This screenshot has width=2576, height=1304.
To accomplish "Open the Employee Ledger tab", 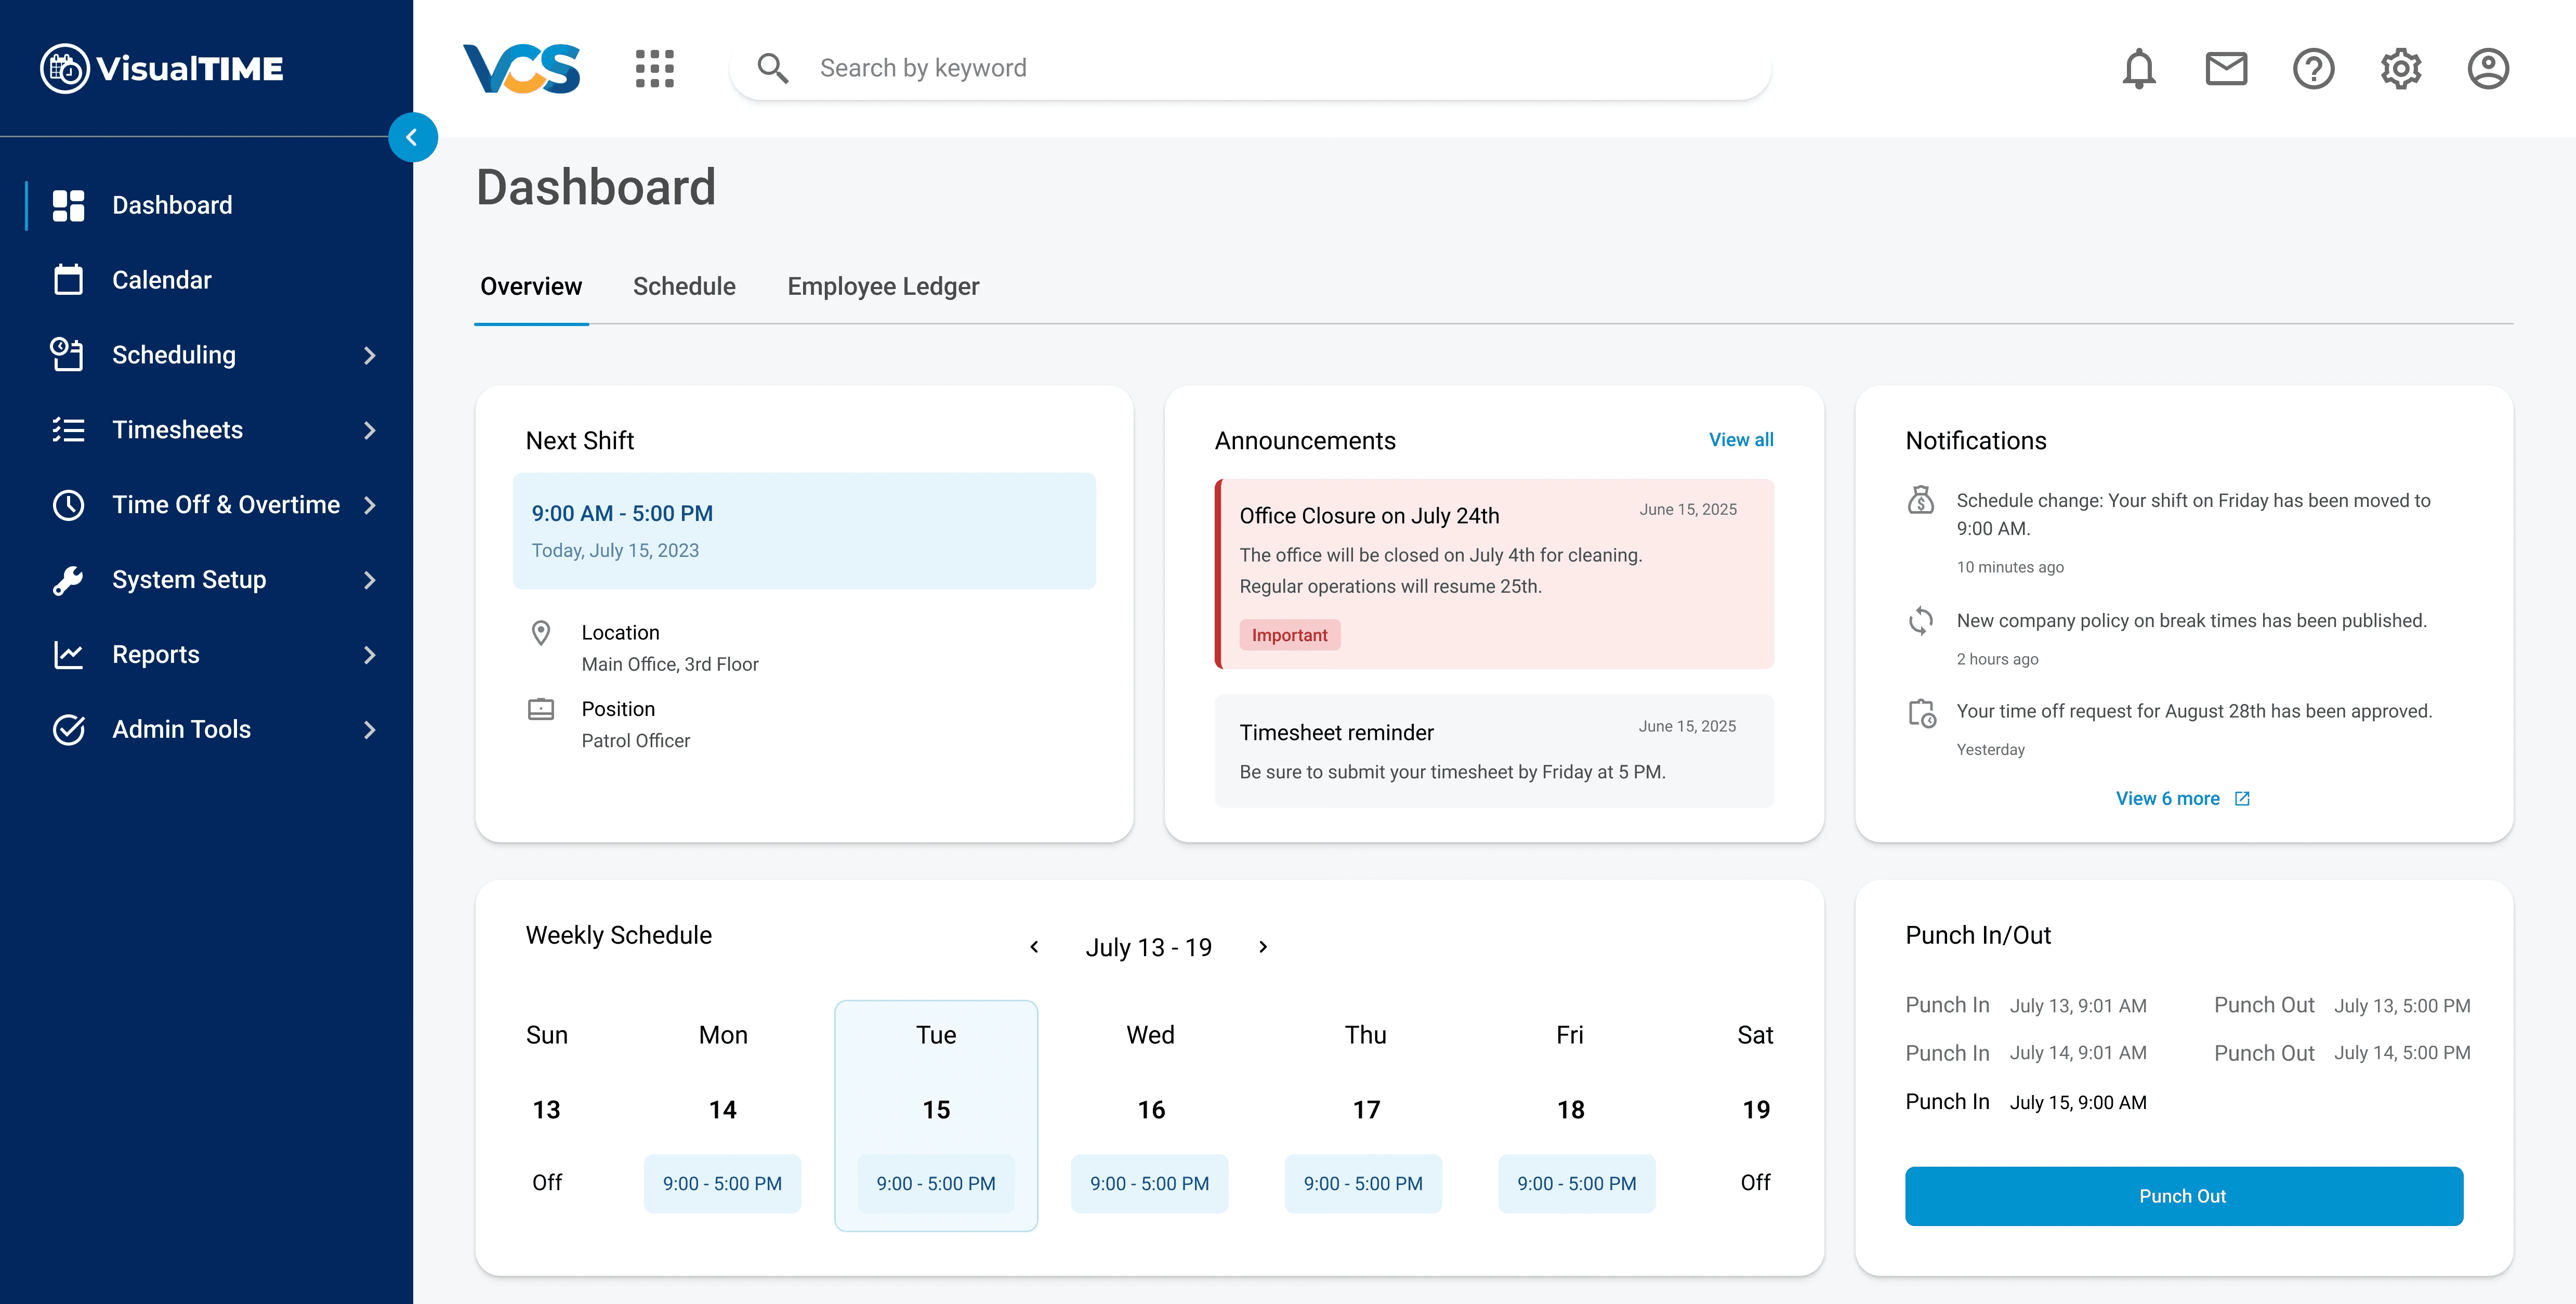I will pyautogui.click(x=883, y=286).
